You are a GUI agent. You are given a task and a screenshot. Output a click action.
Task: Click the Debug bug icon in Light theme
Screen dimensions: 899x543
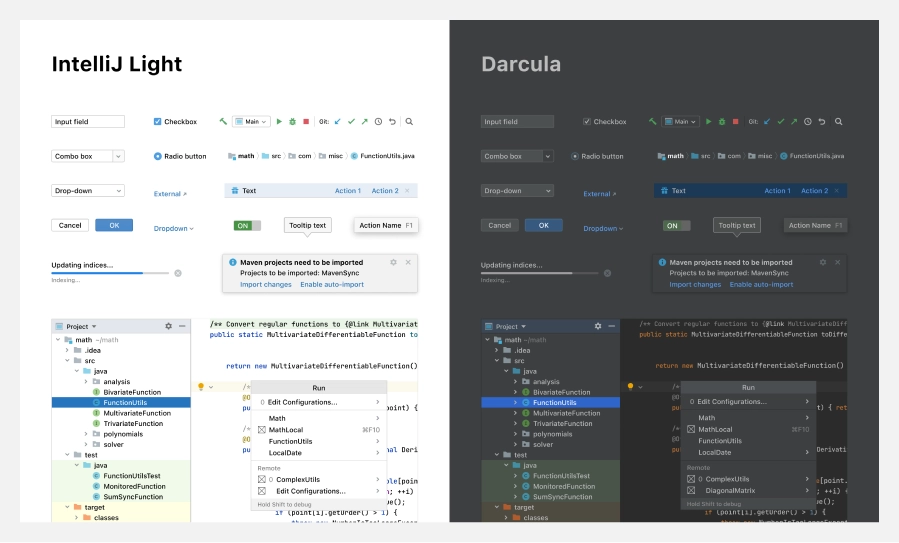(x=292, y=122)
